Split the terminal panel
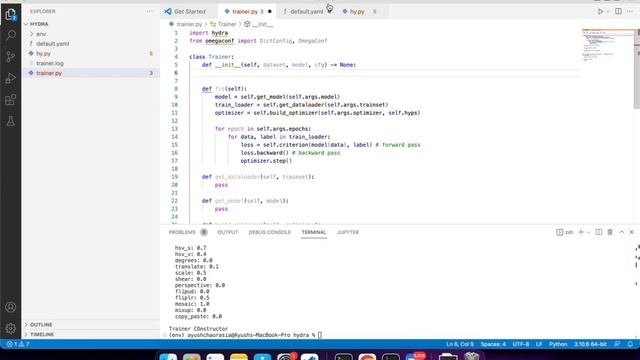 (598, 232)
